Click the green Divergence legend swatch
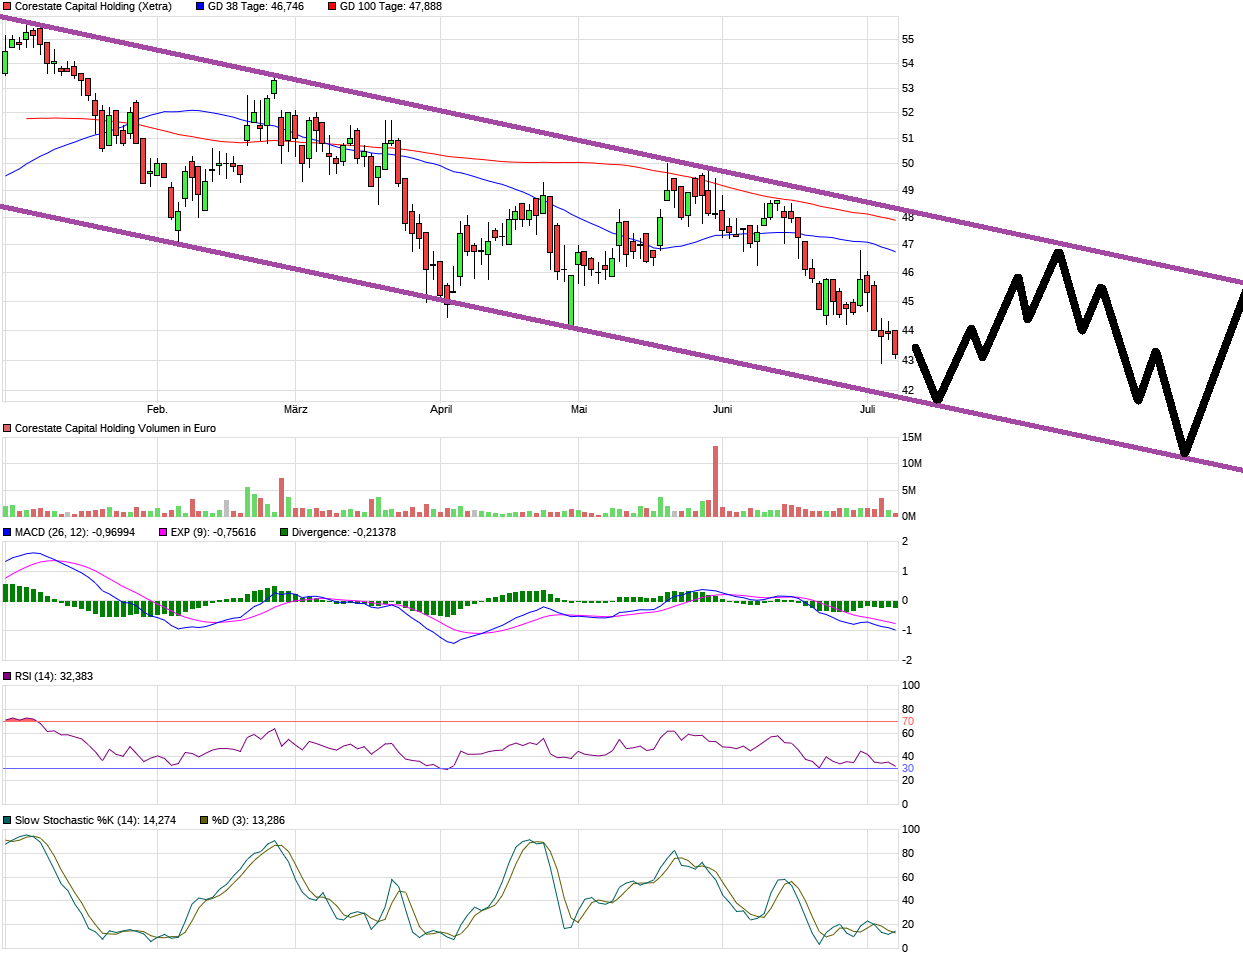1243x958 pixels. point(284,532)
